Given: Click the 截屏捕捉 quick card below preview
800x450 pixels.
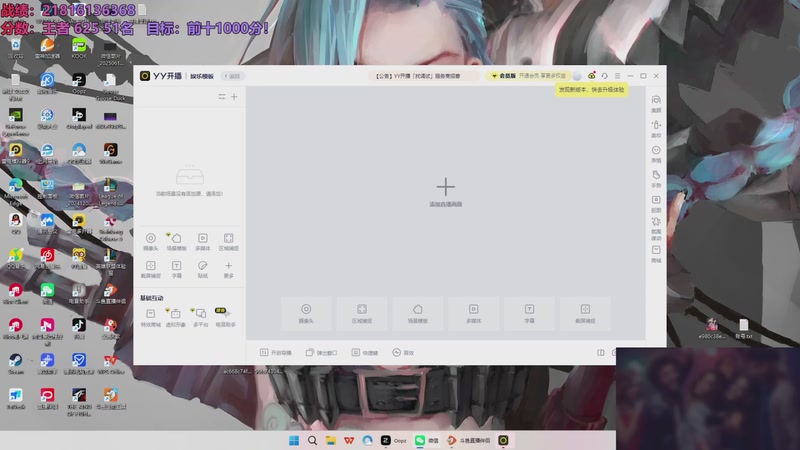Looking at the screenshot, I should [x=585, y=313].
